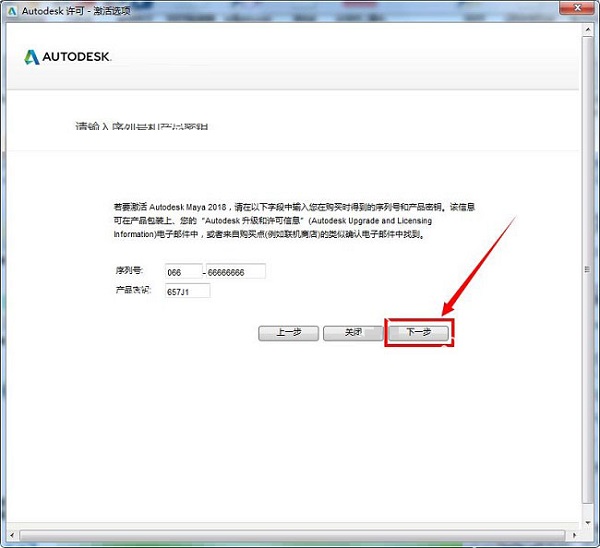Click the 下一步 (Next) button
Viewport: 600px width, 548px height.
coord(418,333)
